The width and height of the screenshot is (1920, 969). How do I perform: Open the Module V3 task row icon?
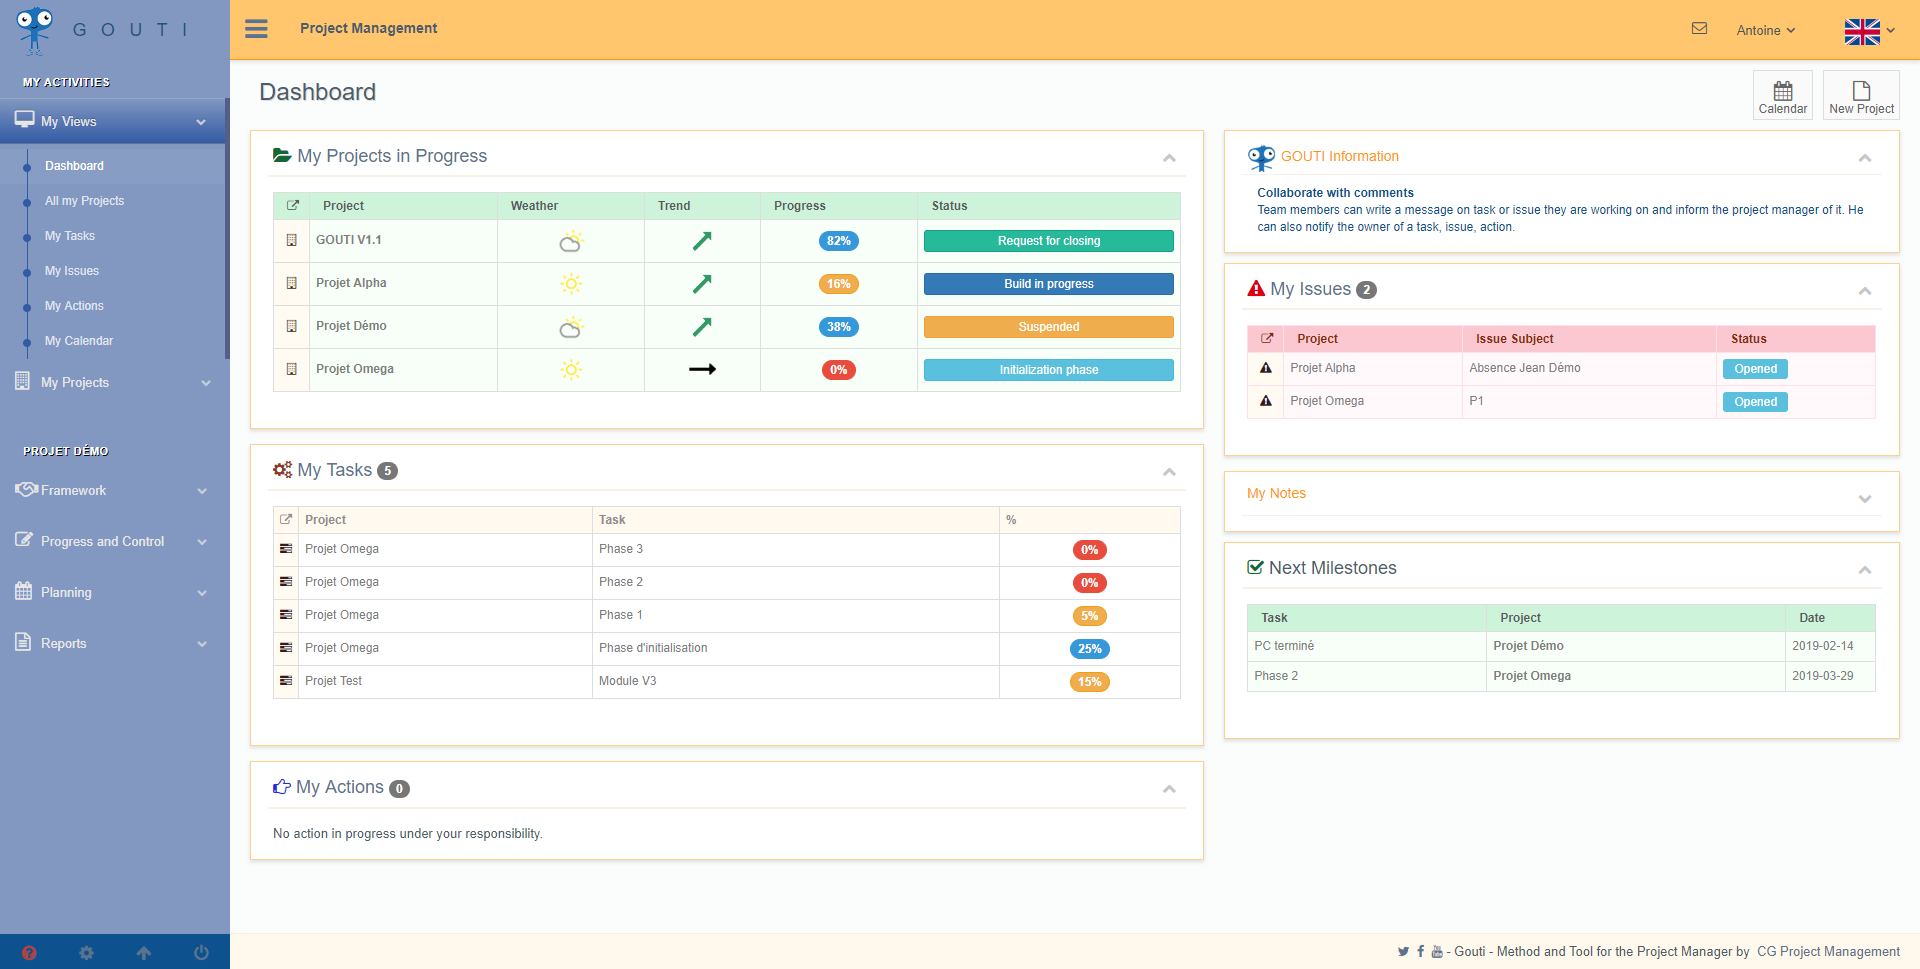(x=286, y=681)
